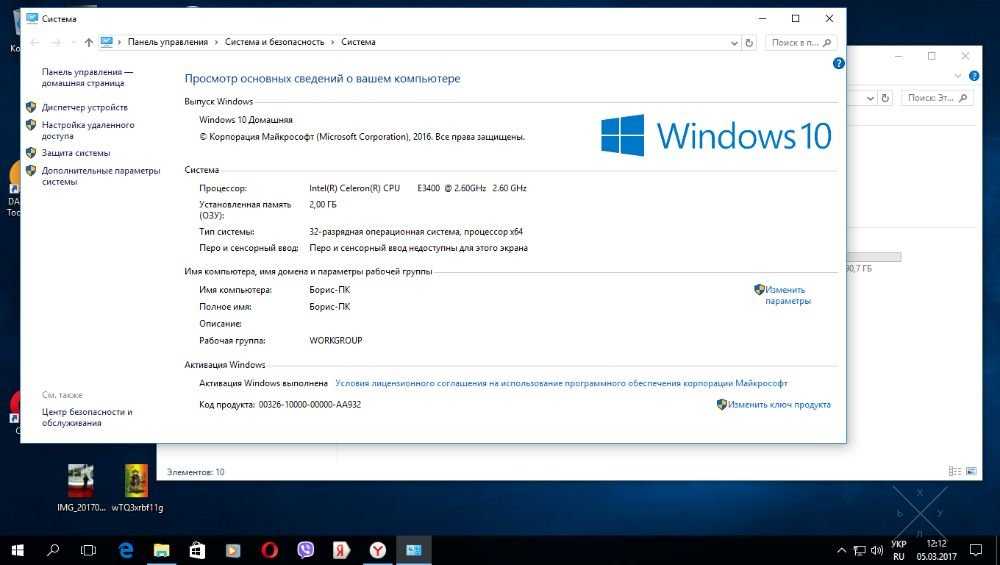Screen dimensions: 1000x565
Task: Click volume speaker icon in tray
Action: (x=877, y=550)
